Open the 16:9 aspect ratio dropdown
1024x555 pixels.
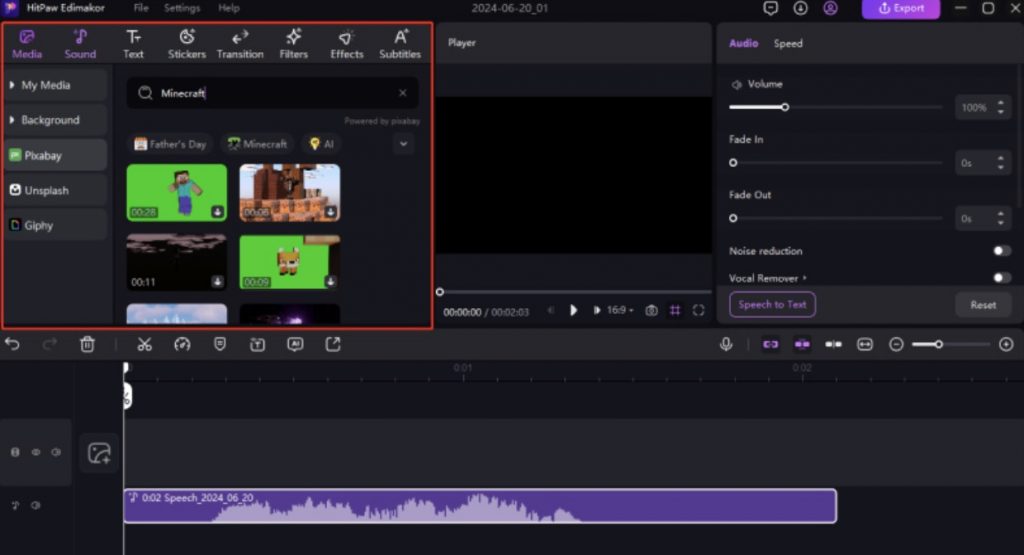point(620,311)
